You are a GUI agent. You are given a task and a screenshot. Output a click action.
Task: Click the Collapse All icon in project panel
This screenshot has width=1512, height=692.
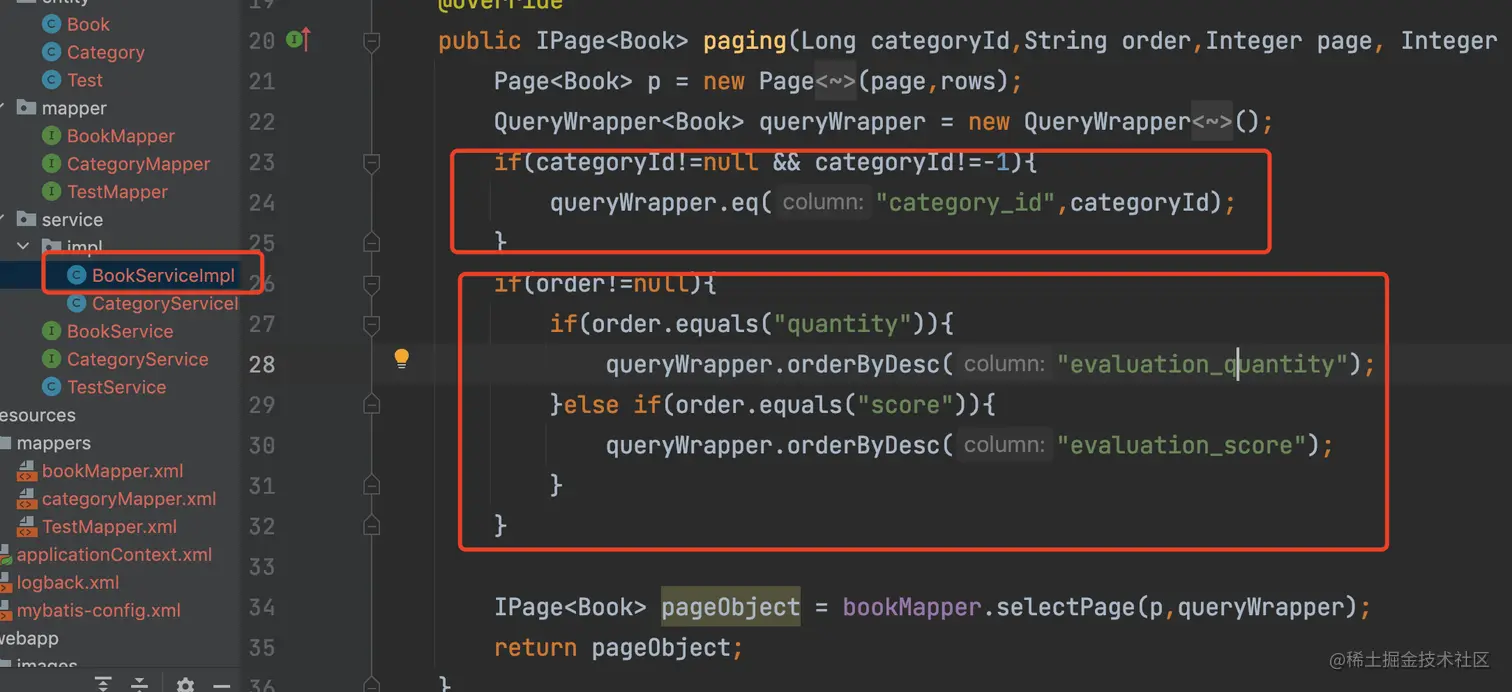[140, 684]
